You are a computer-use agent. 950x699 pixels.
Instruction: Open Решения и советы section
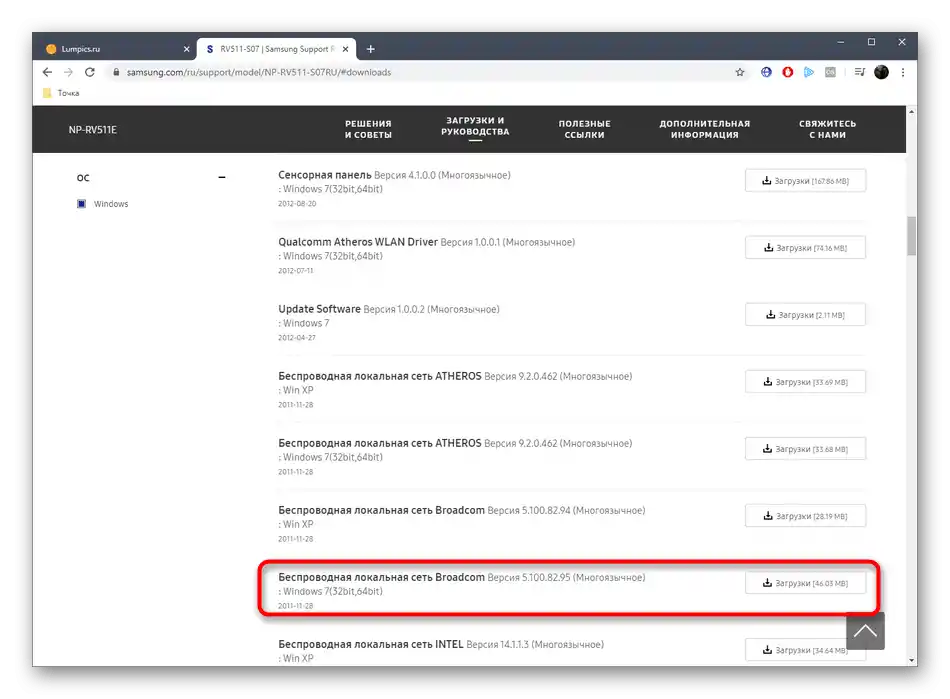click(368, 129)
